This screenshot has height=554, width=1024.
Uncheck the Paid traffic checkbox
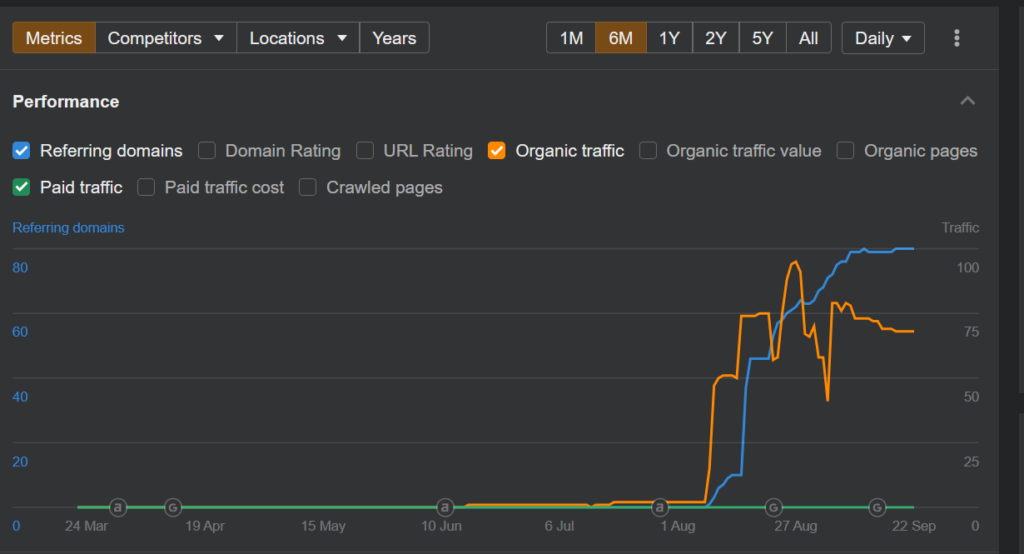click(22, 187)
